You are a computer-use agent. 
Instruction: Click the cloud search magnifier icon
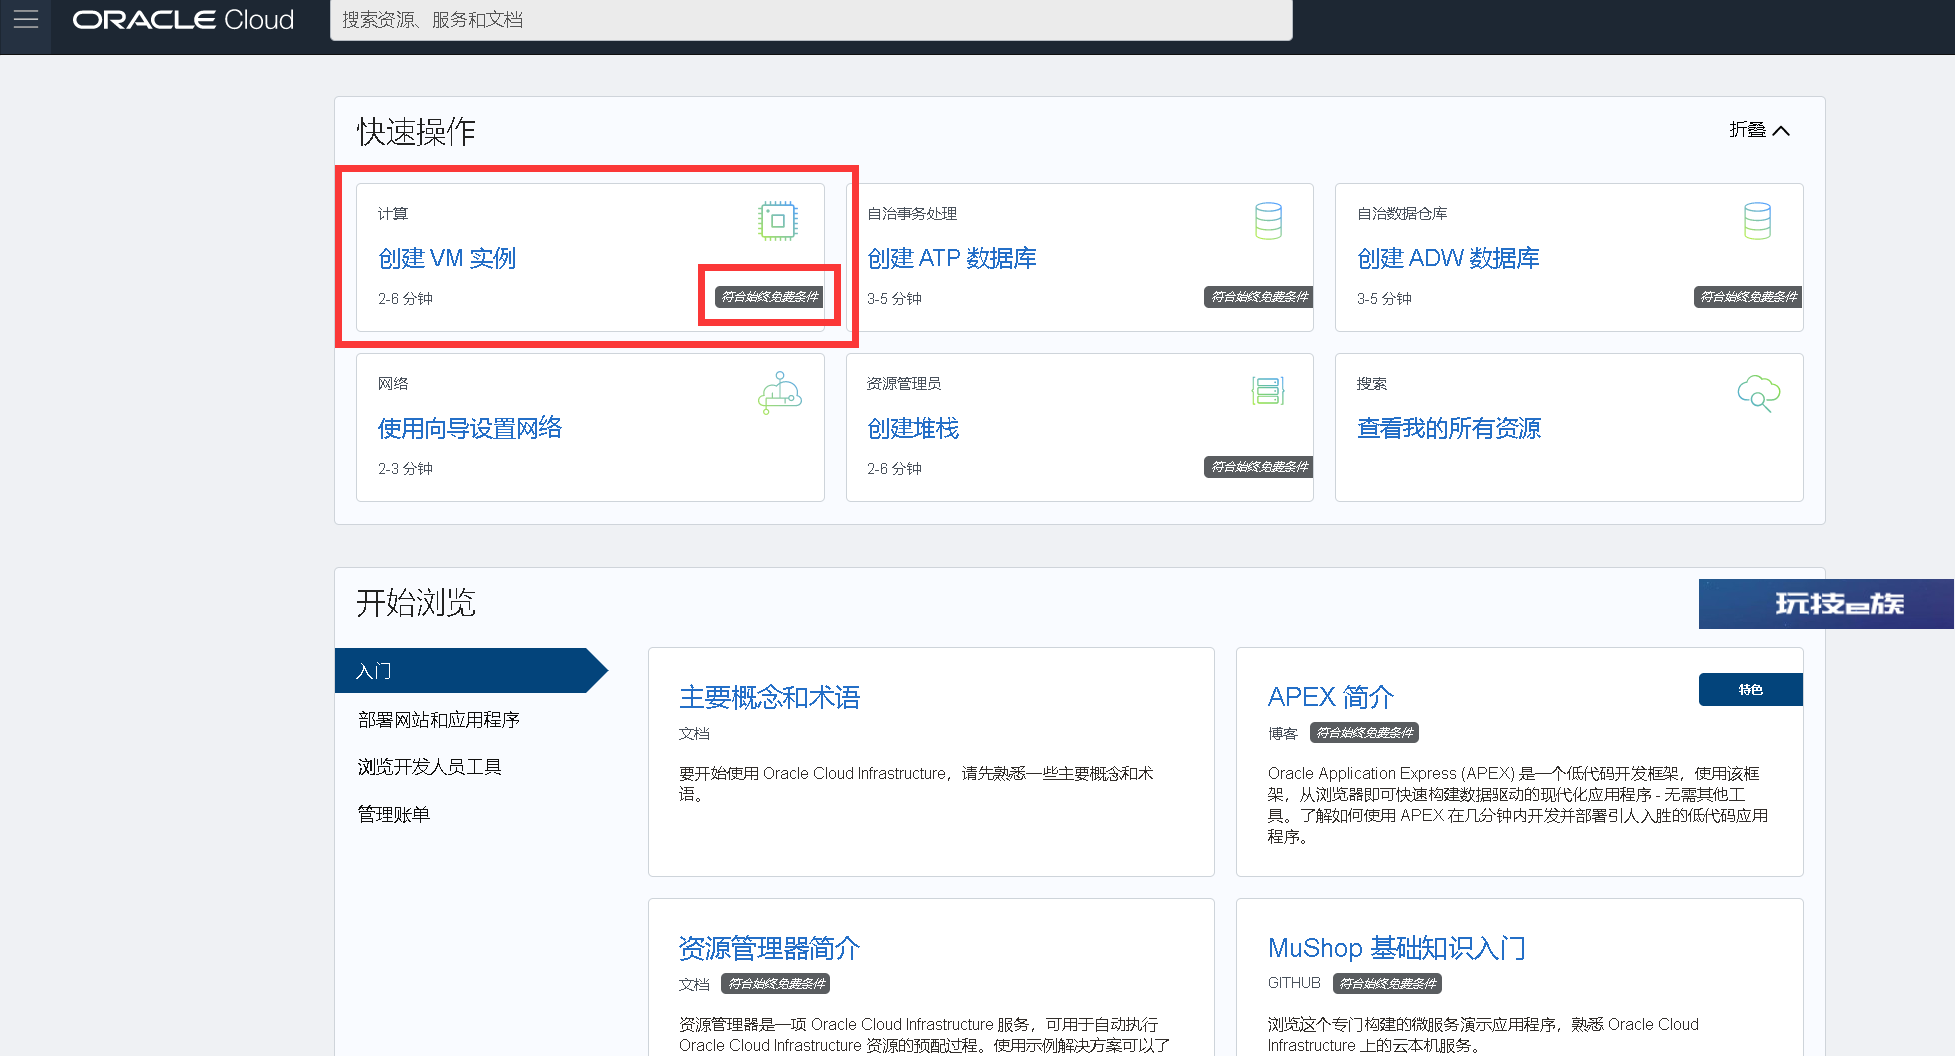coord(1758,393)
